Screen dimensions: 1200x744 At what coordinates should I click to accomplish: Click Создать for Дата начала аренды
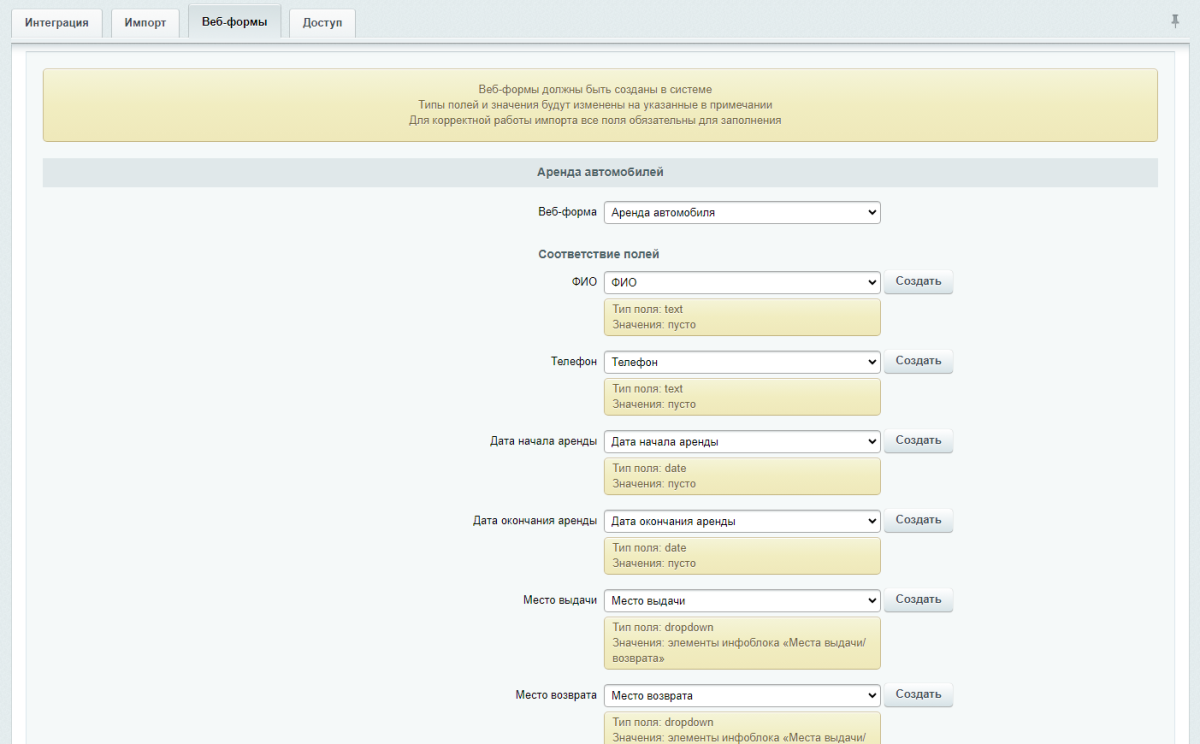(917, 440)
